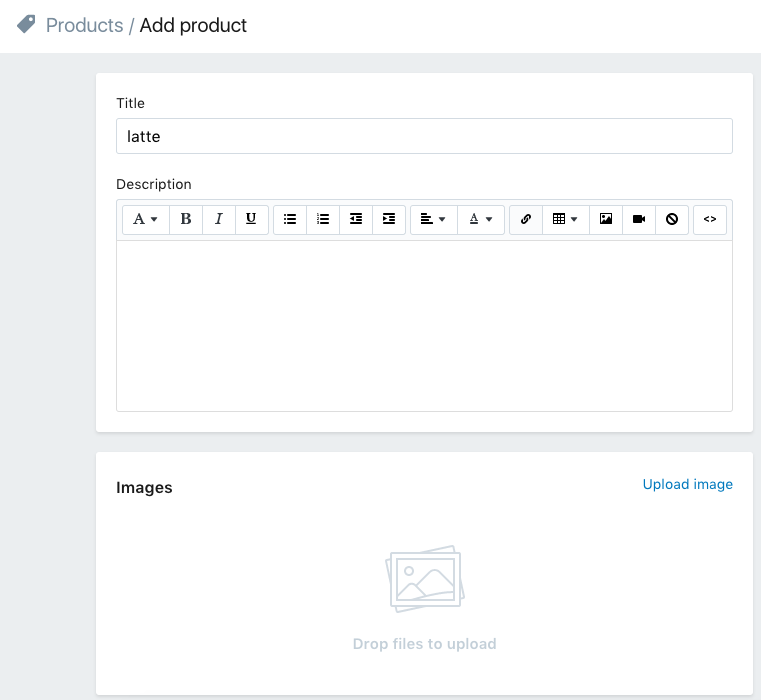Open the text alignment dropdown
The width and height of the screenshot is (761, 700).
click(x=433, y=219)
